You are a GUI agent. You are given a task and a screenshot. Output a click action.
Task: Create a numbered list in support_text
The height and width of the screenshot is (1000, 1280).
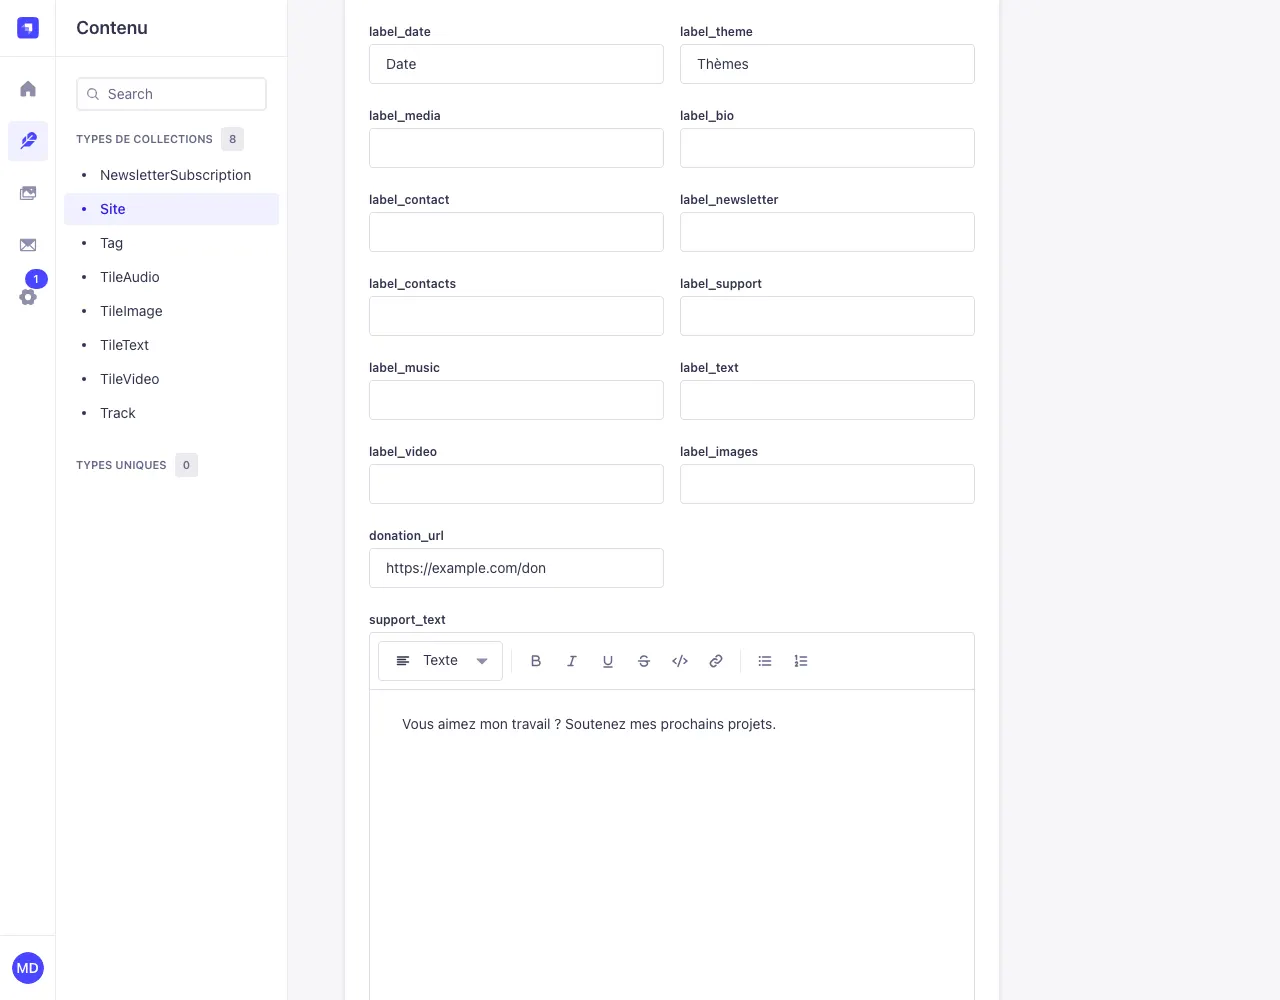tap(801, 661)
